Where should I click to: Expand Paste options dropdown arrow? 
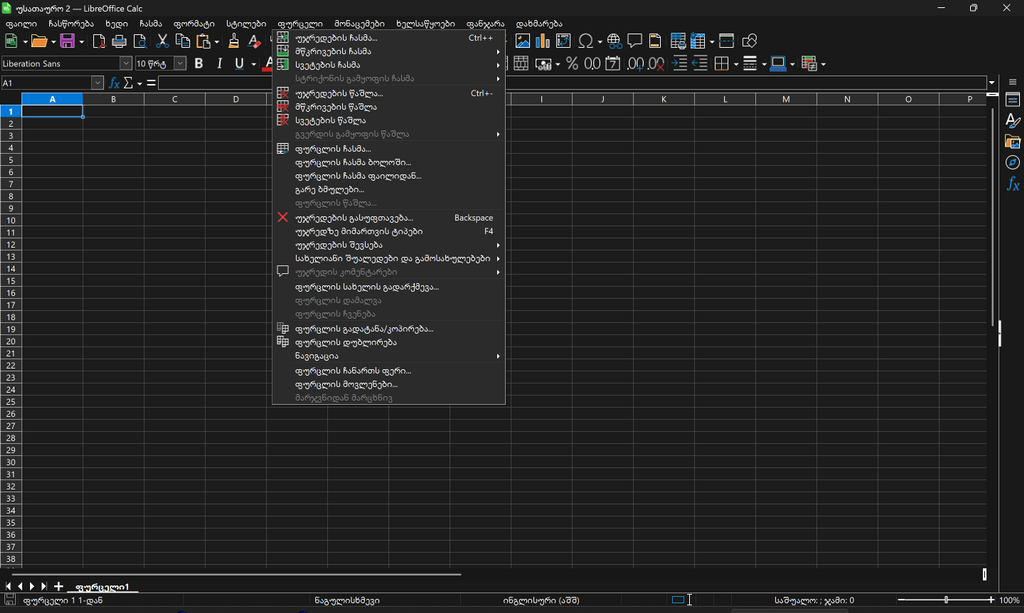[x=216, y=41]
